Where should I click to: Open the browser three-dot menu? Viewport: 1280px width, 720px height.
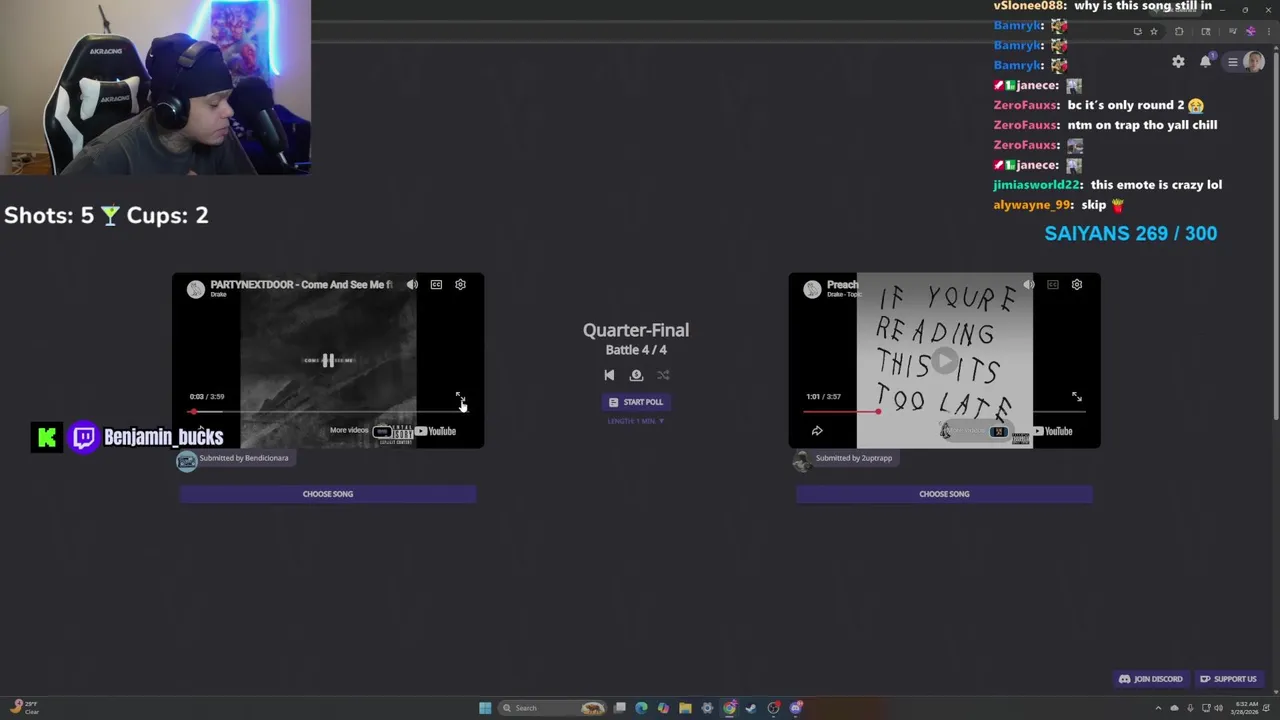[x=1269, y=31]
